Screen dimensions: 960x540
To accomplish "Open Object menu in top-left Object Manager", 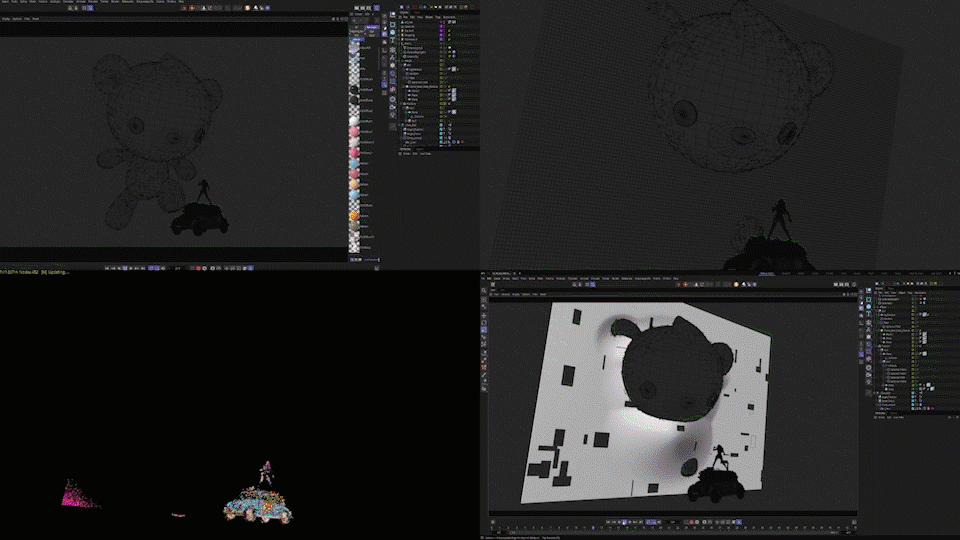I will (x=429, y=17).
